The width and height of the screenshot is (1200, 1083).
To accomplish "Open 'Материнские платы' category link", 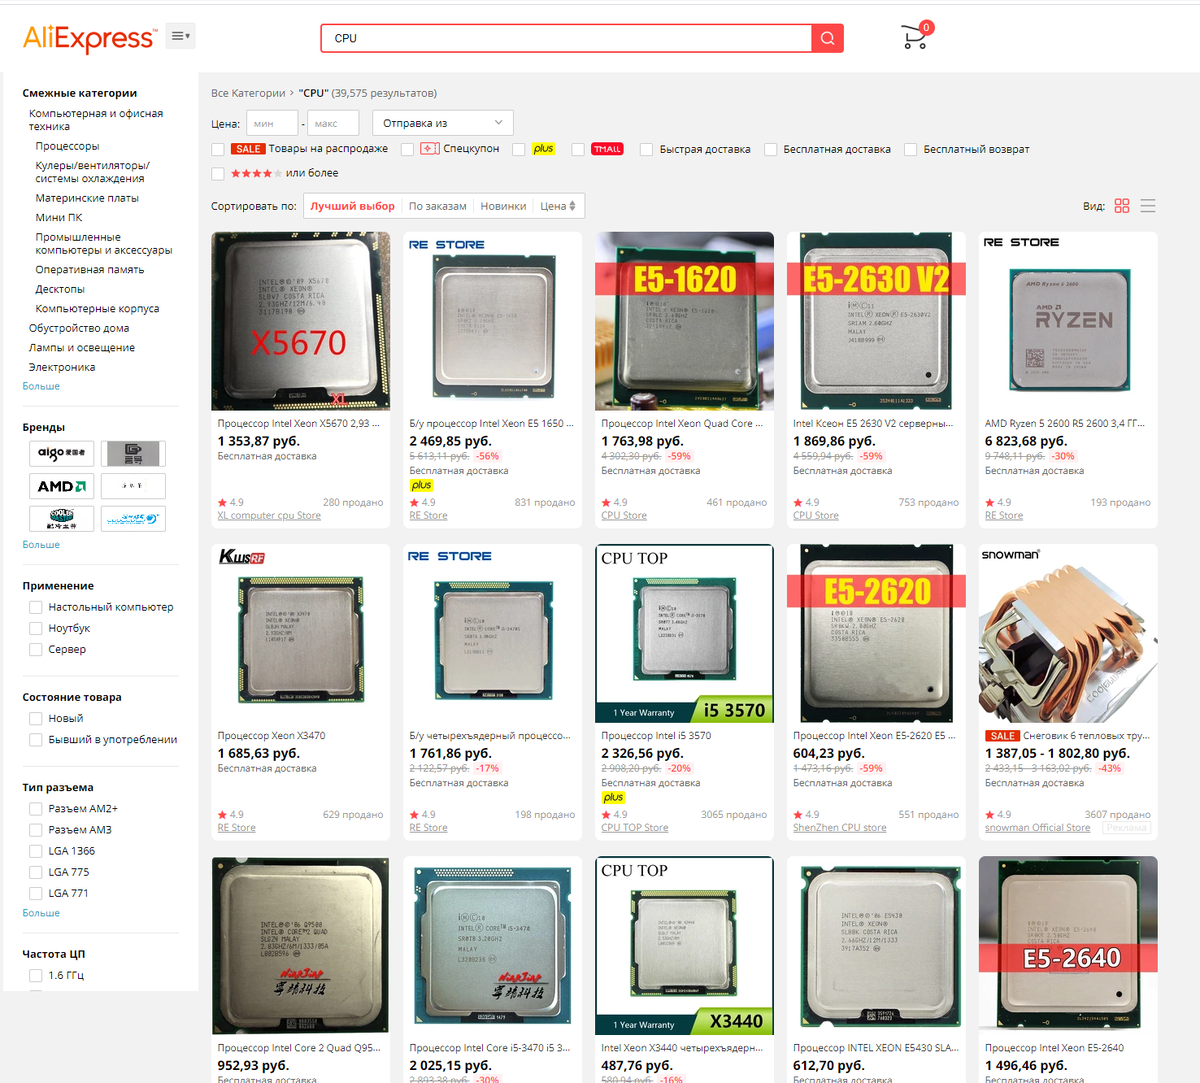I will [87, 198].
